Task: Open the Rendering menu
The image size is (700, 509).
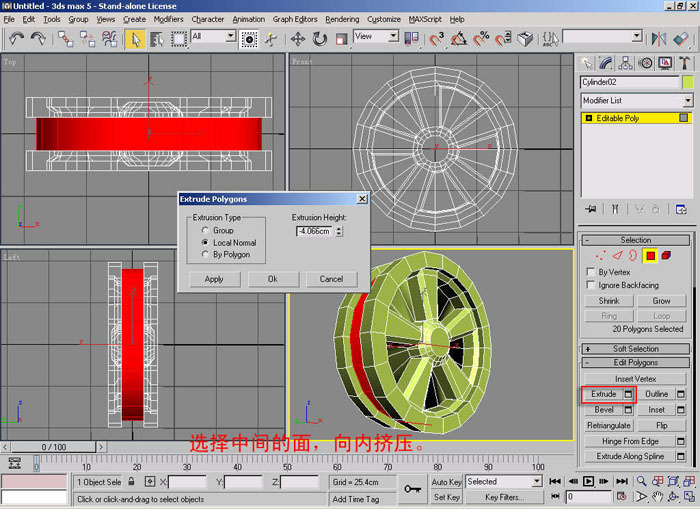Action: click(342, 19)
